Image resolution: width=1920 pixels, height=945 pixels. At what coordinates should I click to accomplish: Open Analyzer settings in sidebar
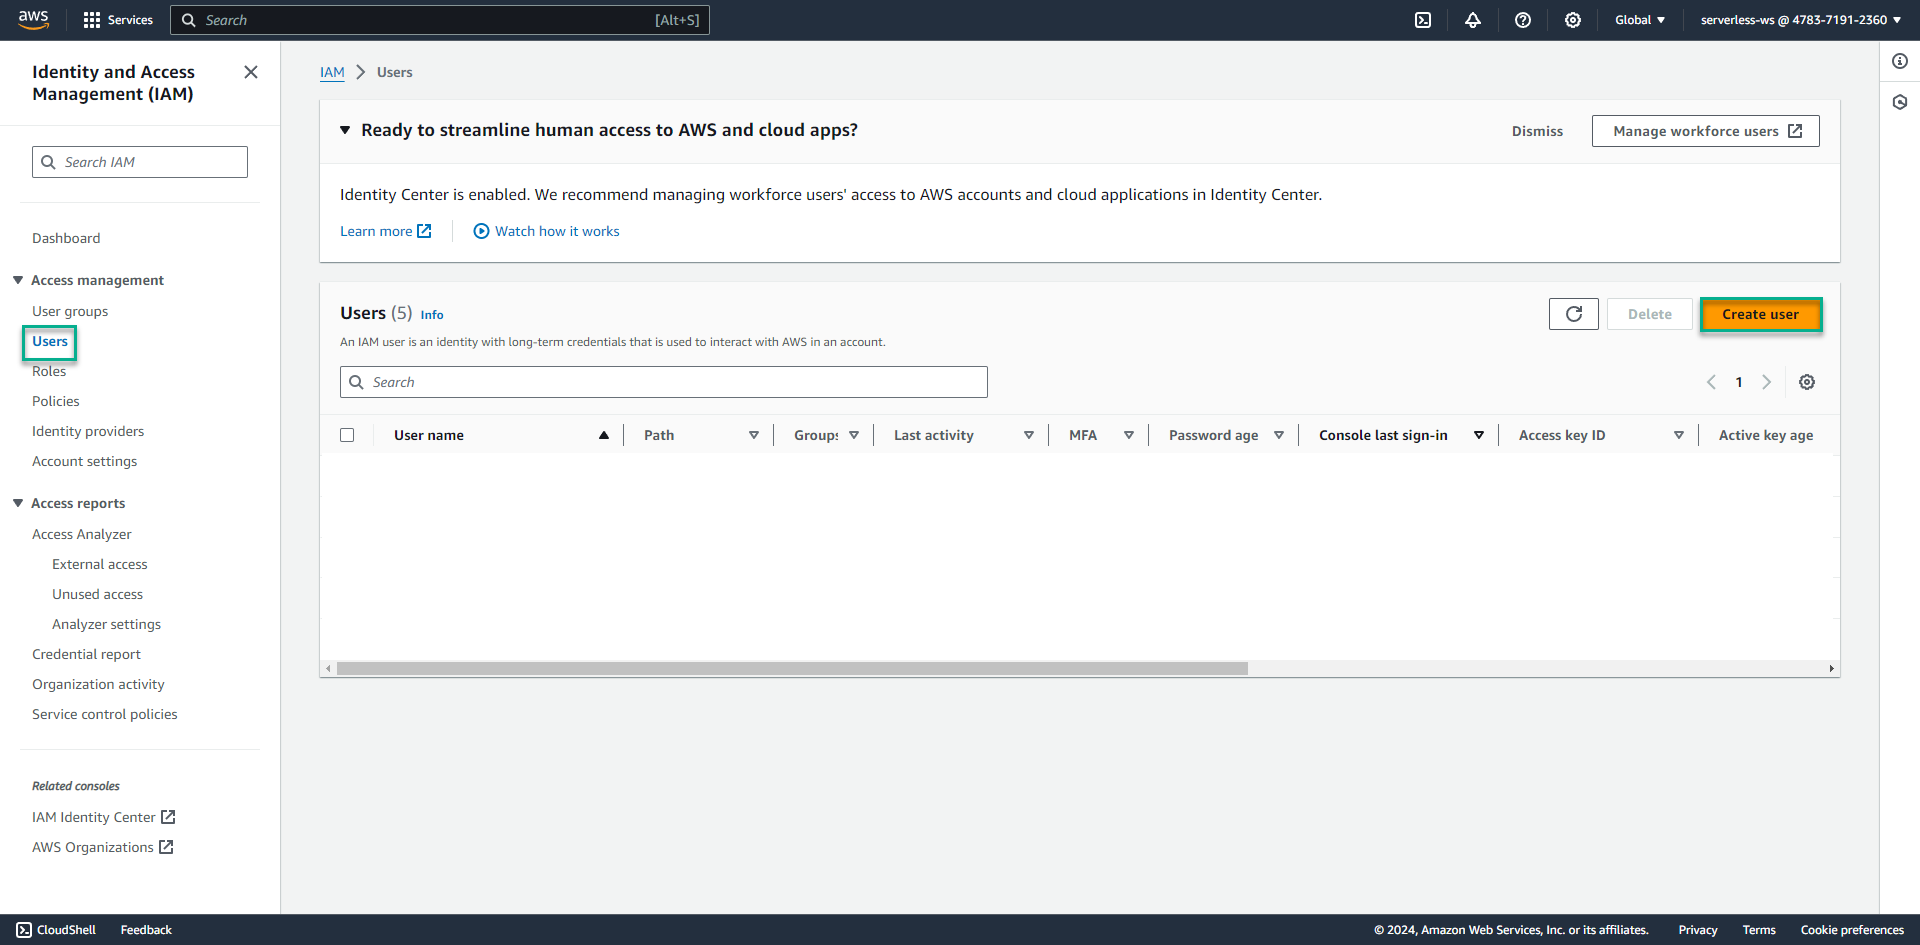coord(107,624)
